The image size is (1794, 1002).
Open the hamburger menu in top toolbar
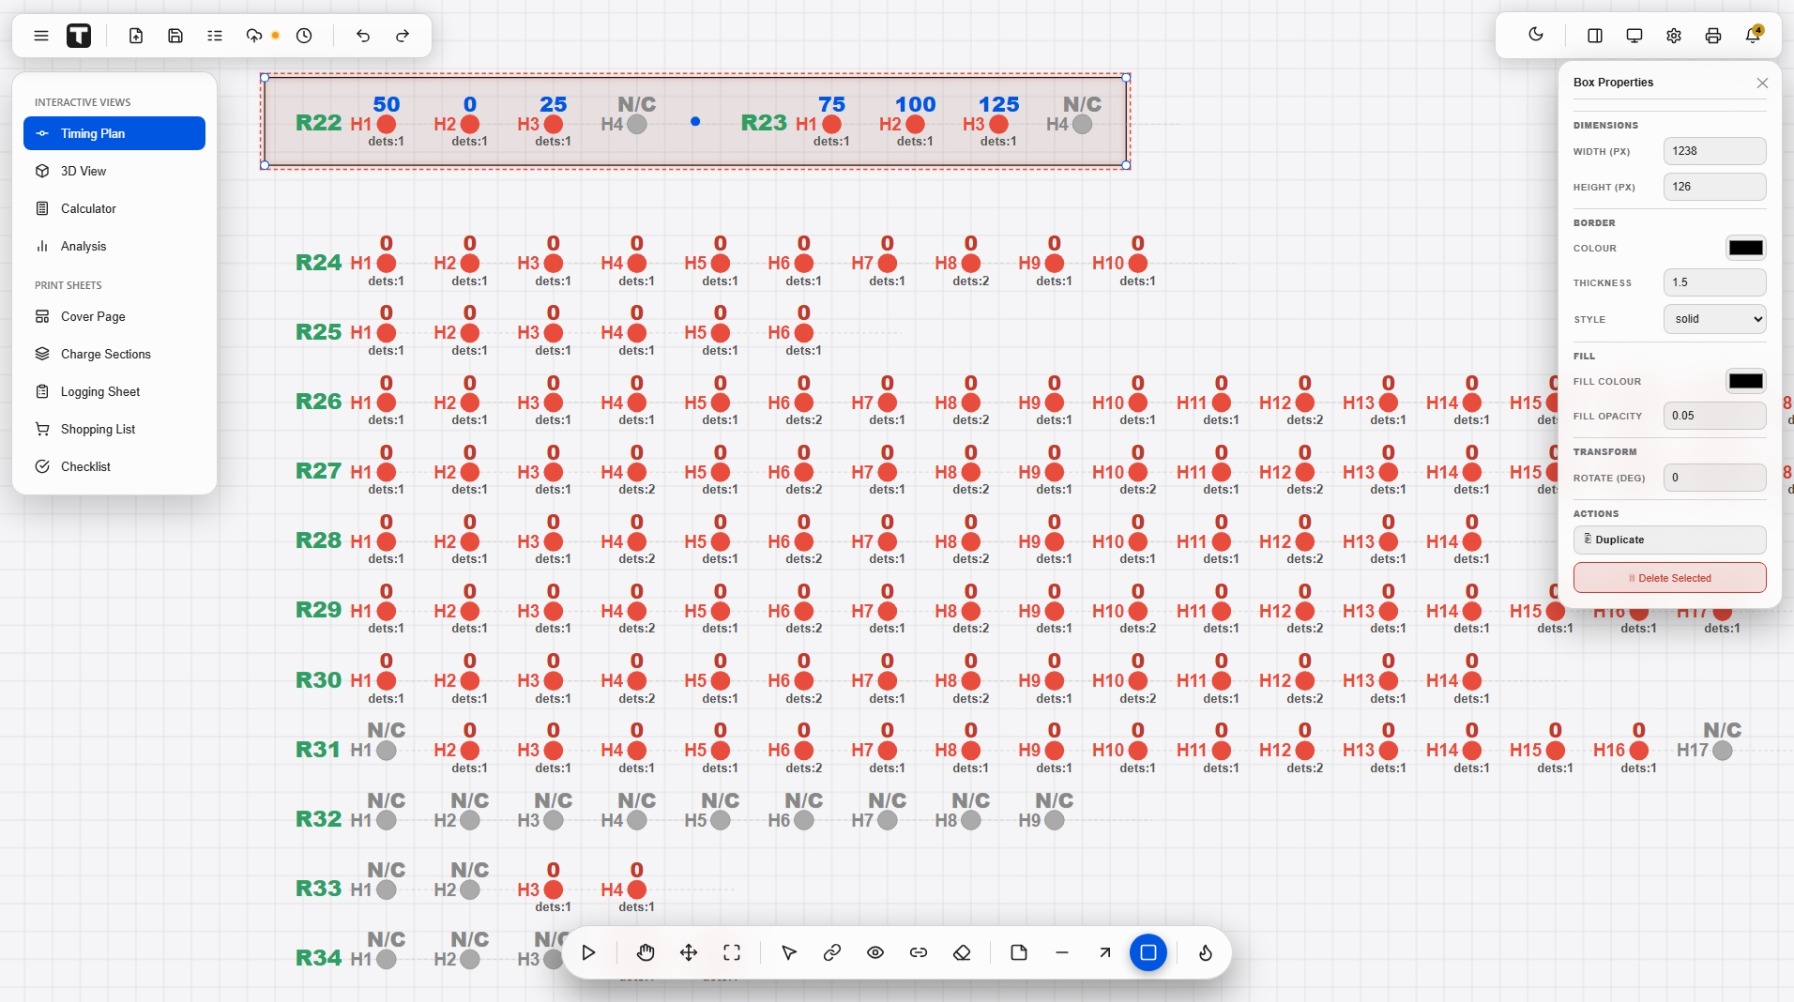pyautogui.click(x=41, y=36)
